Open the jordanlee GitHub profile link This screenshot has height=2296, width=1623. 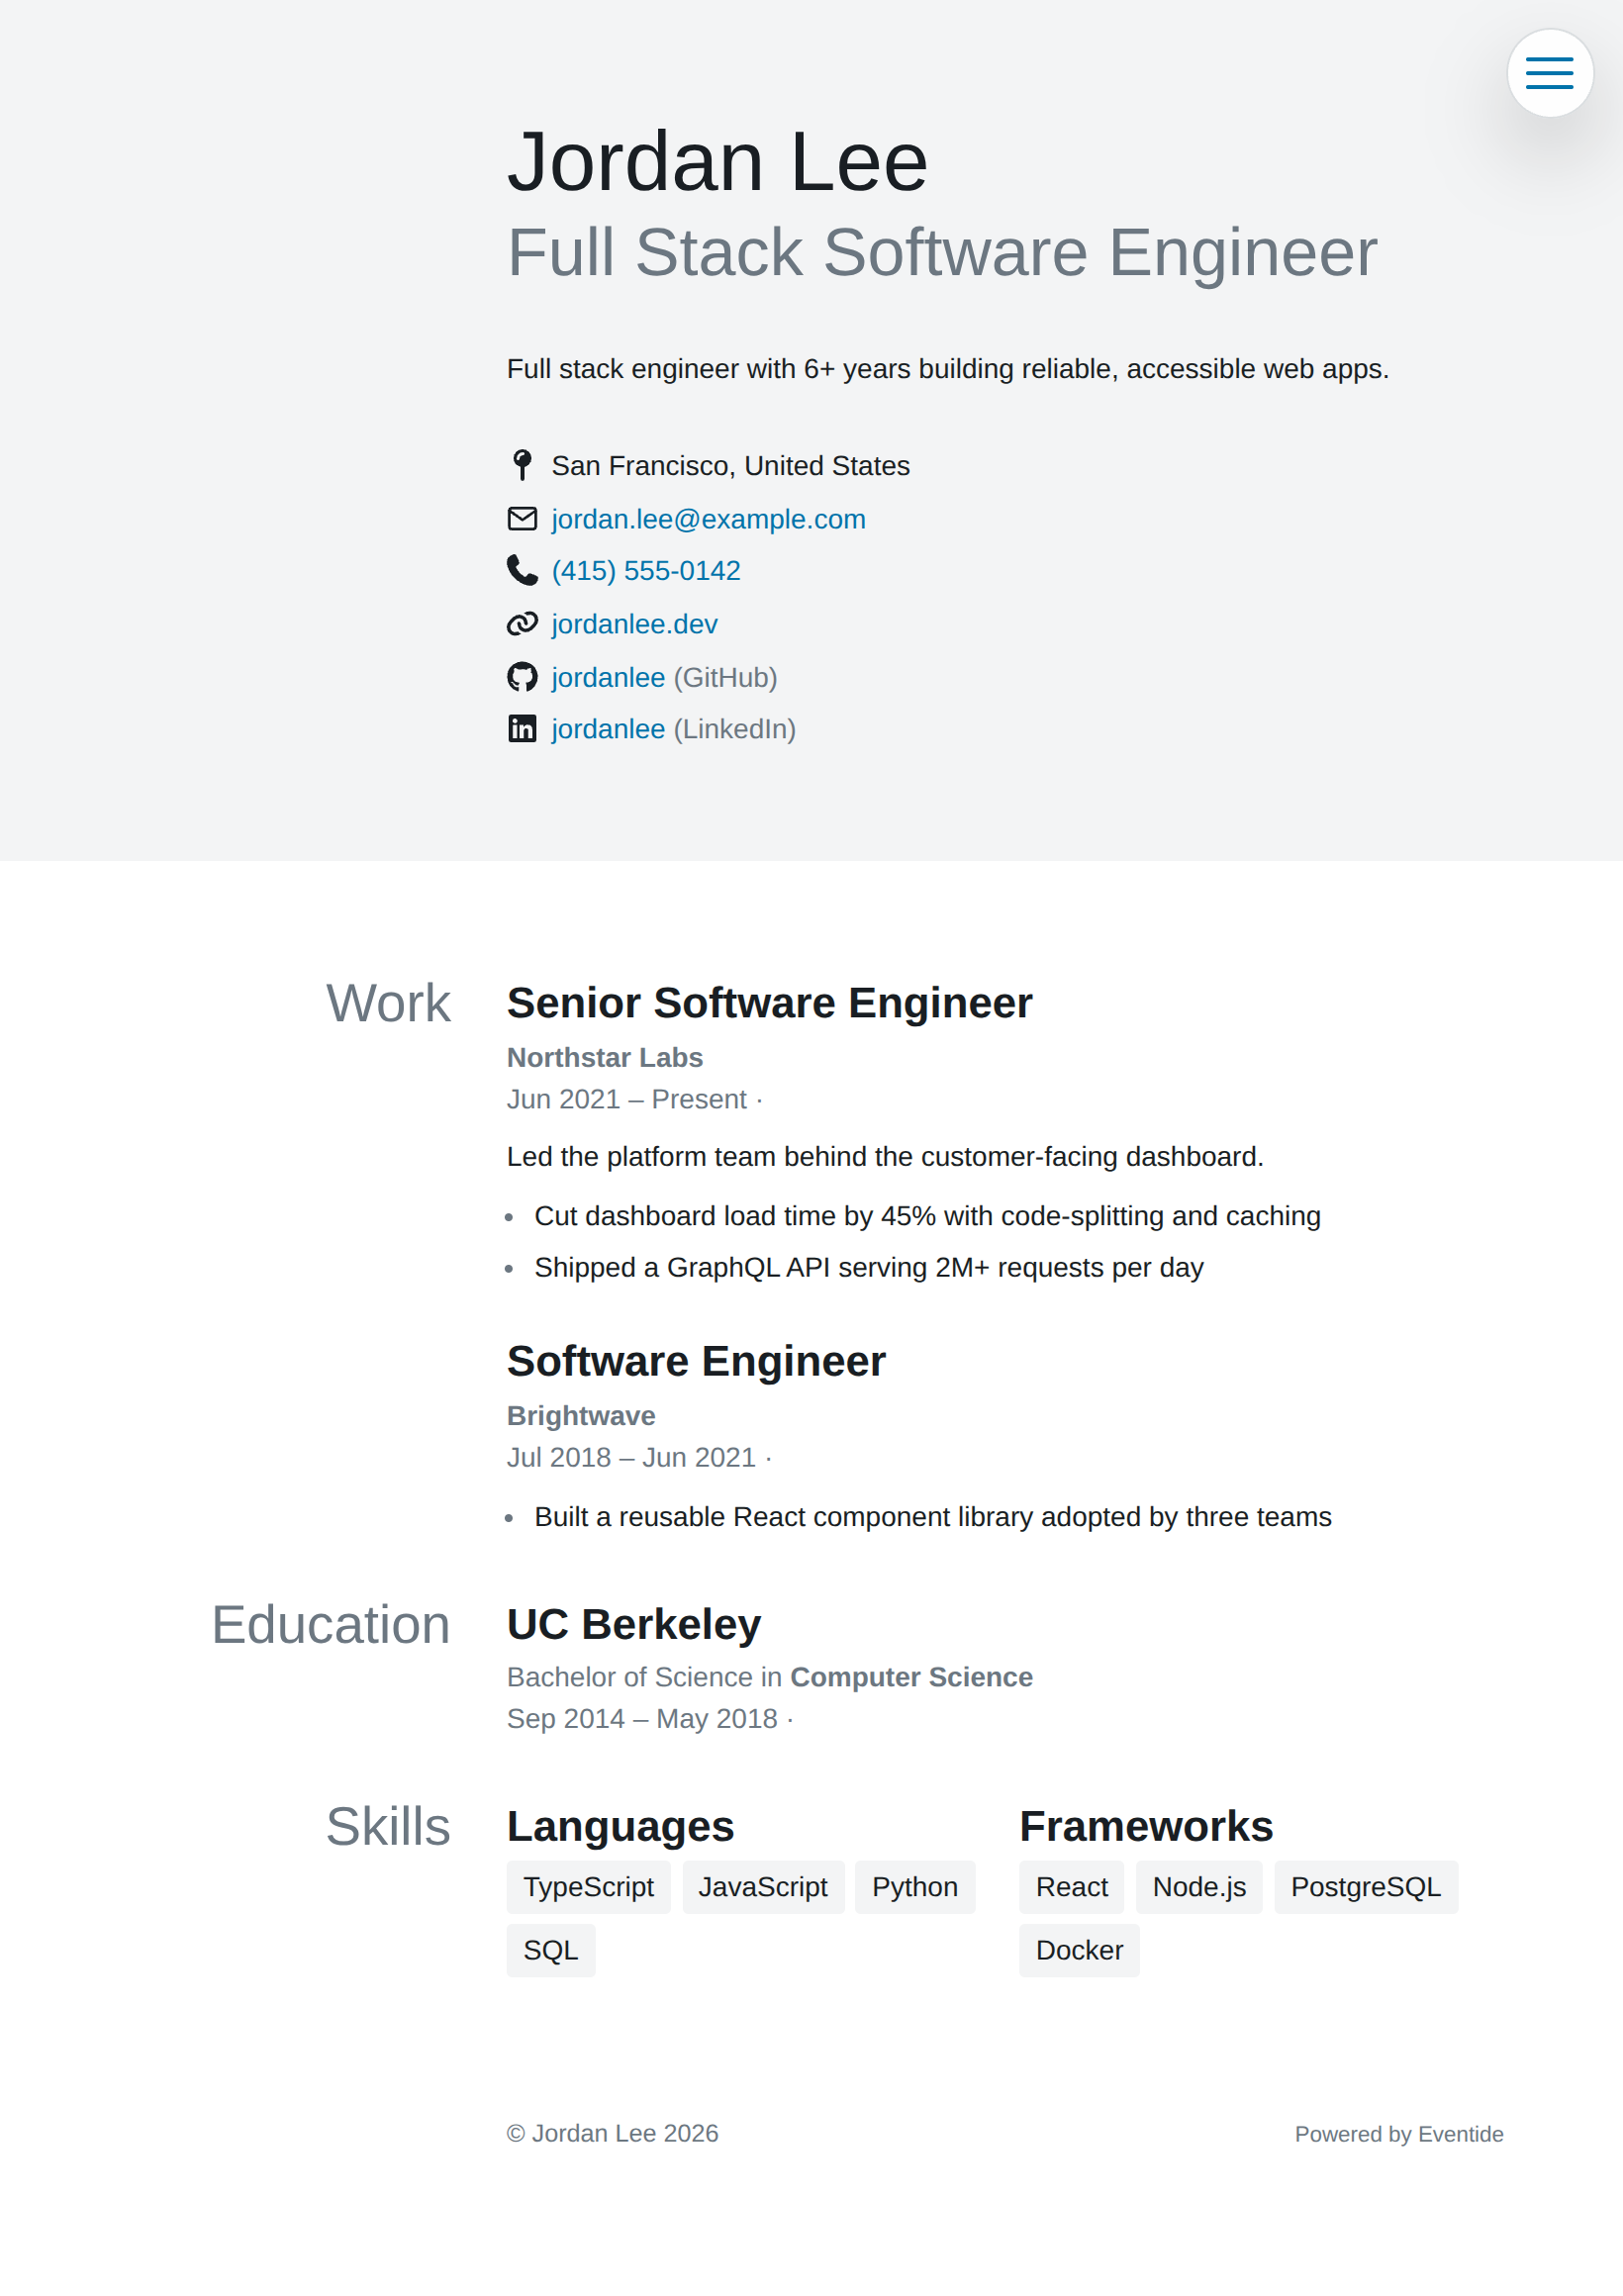pyautogui.click(x=608, y=677)
